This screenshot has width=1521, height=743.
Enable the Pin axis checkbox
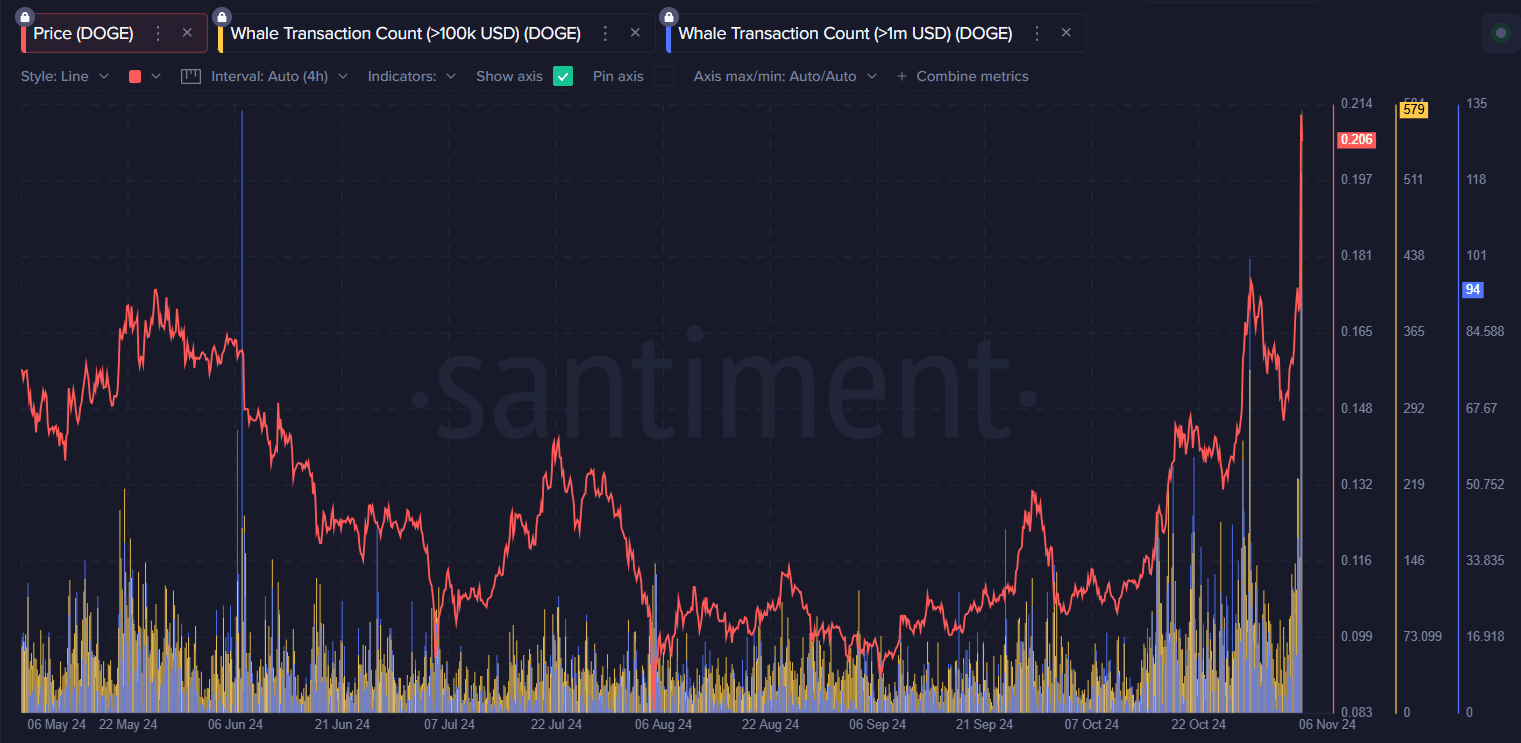(664, 76)
